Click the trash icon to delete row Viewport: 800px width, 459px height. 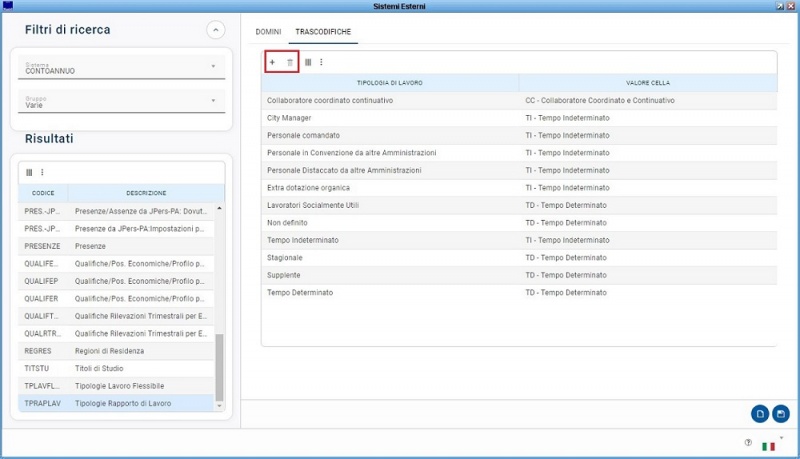[x=290, y=62]
